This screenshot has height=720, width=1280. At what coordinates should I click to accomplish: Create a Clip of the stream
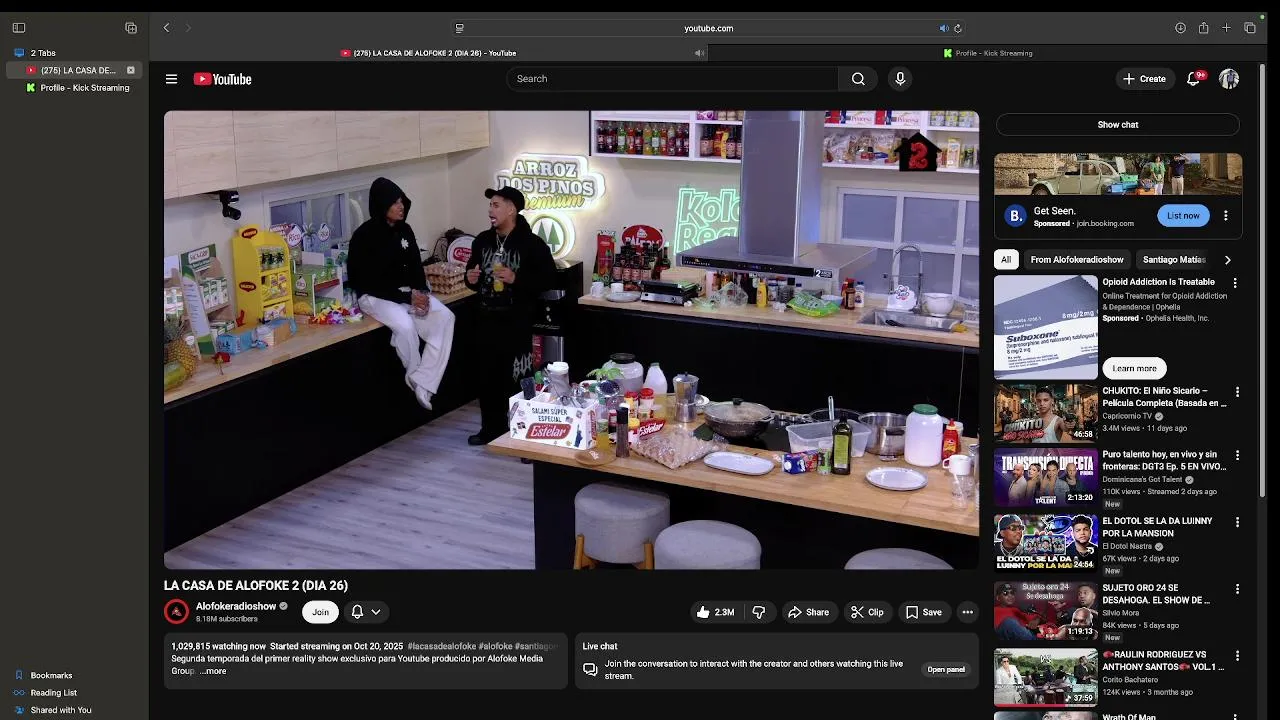pyautogui.click(x=867, y=612)
